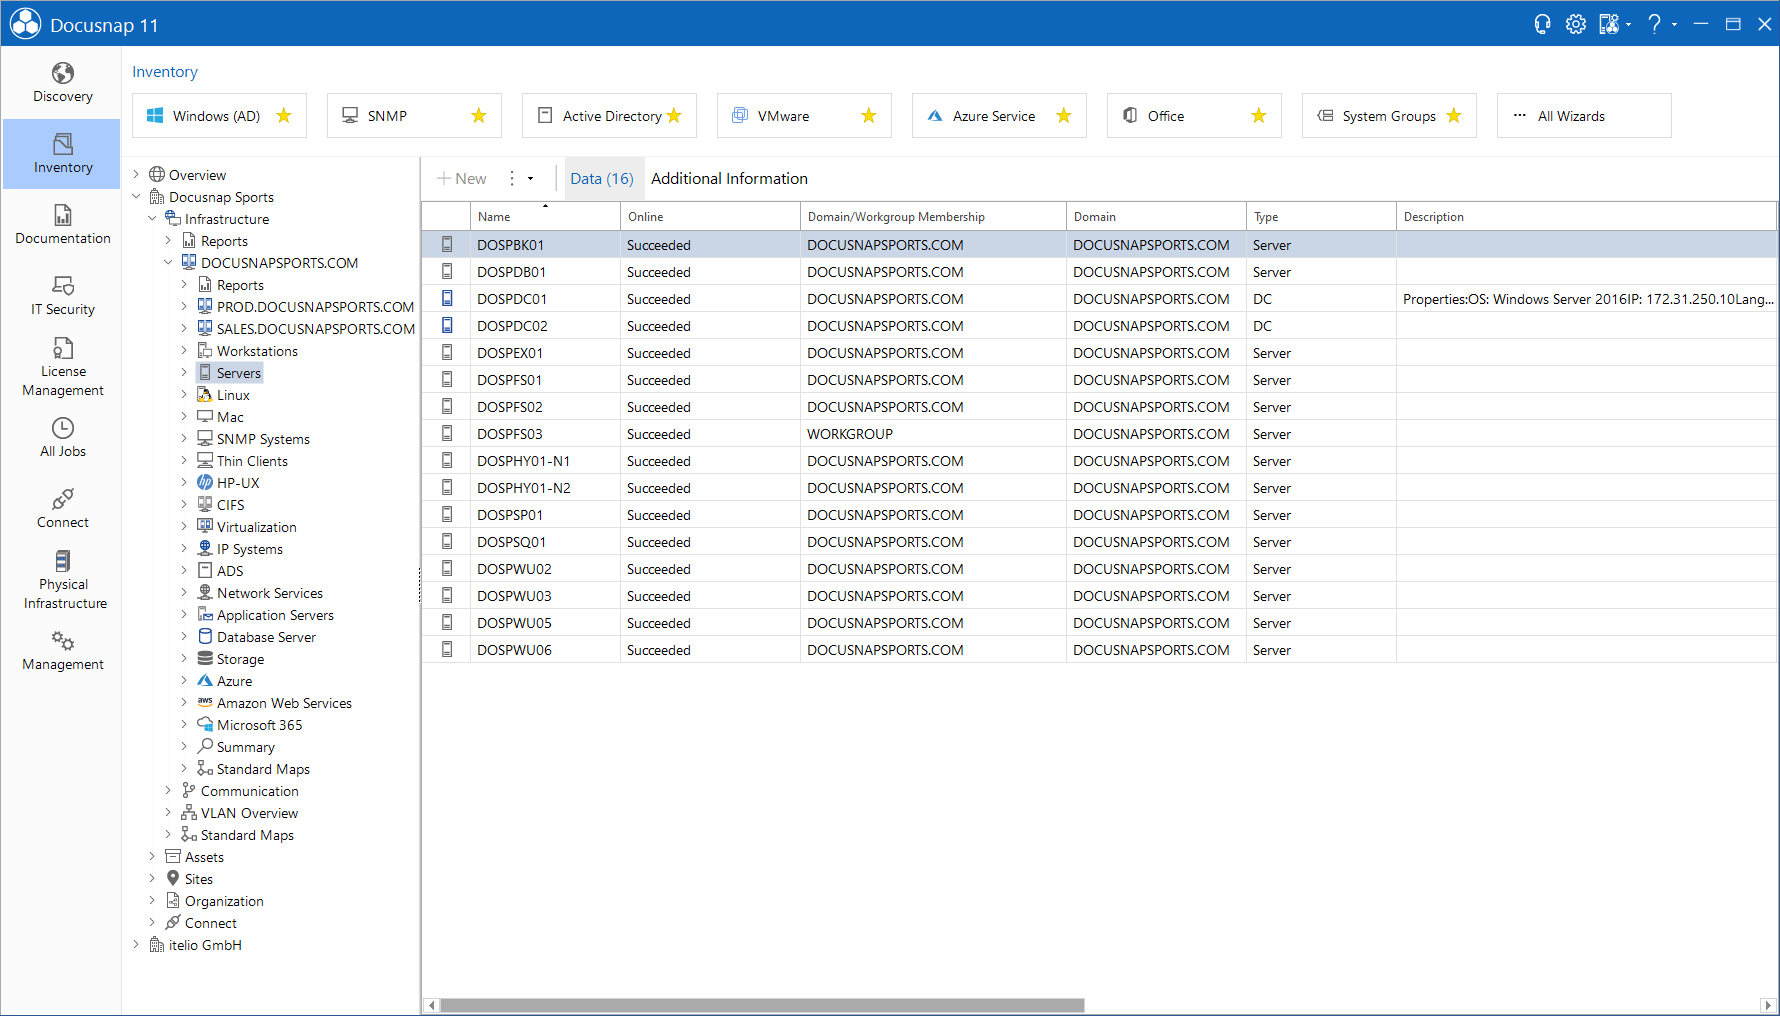Screen dimensions: 1780x1016
Task: Open the Connect section in sidebar
Action: pos(62,509)
